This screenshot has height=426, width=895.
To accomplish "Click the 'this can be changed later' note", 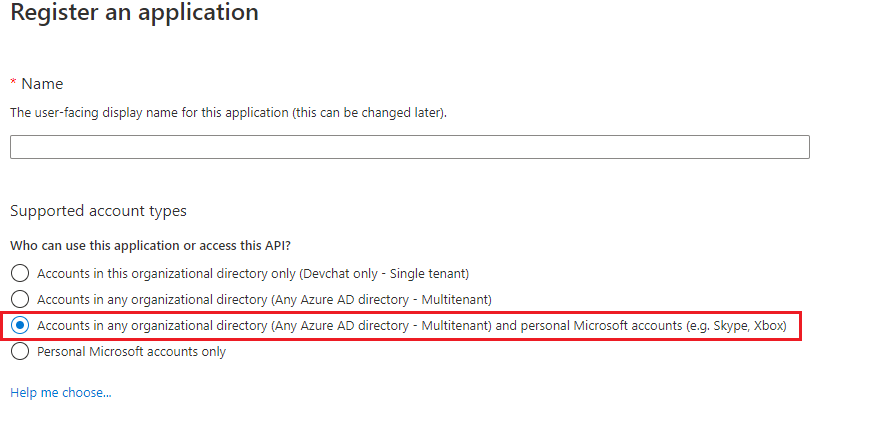I will tap(368, 113).
